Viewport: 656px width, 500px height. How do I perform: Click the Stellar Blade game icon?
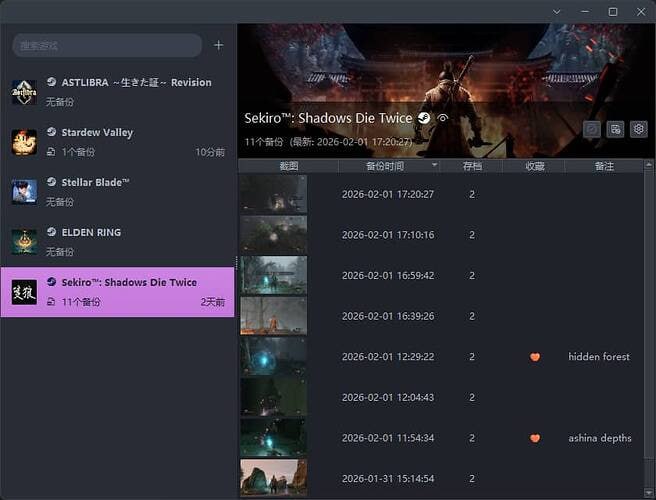pyautogui.click(x=24, y=192)
